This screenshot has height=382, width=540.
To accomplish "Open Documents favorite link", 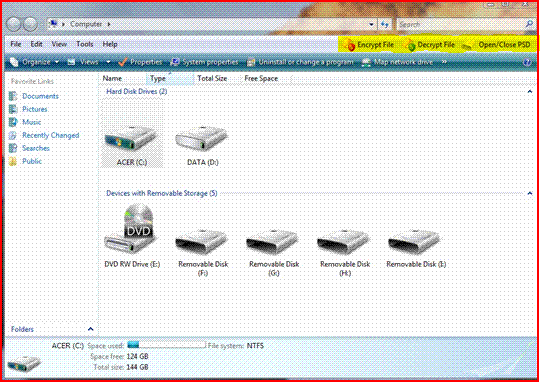I will [x=40, y=96].
